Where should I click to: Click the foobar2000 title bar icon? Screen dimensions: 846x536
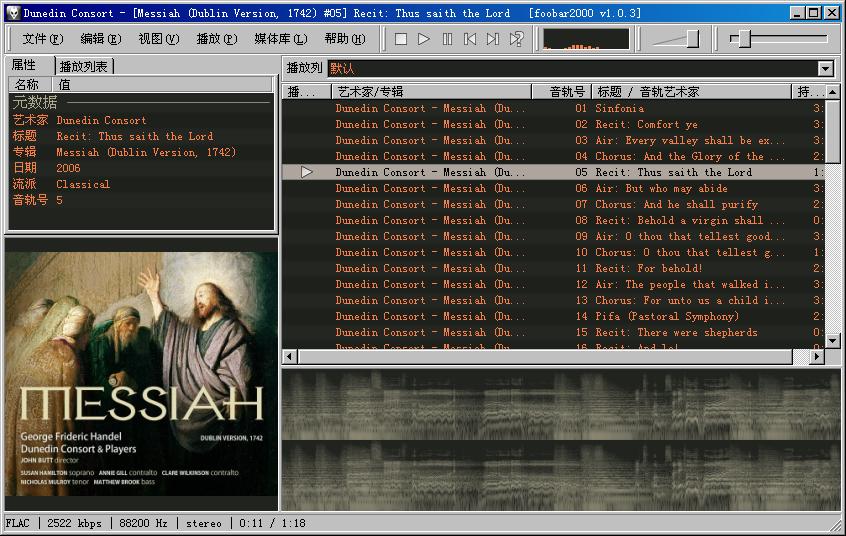13,13
